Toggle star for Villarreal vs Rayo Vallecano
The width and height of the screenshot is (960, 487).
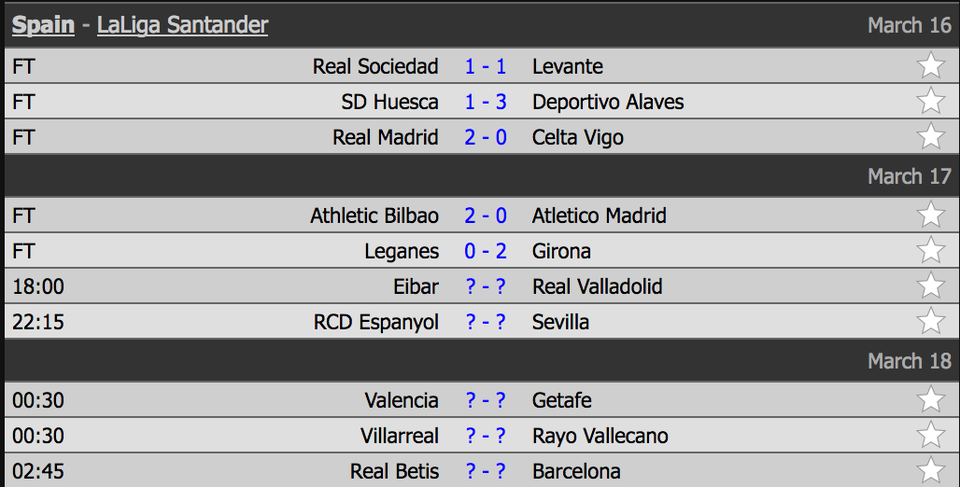tap(931, 436)
